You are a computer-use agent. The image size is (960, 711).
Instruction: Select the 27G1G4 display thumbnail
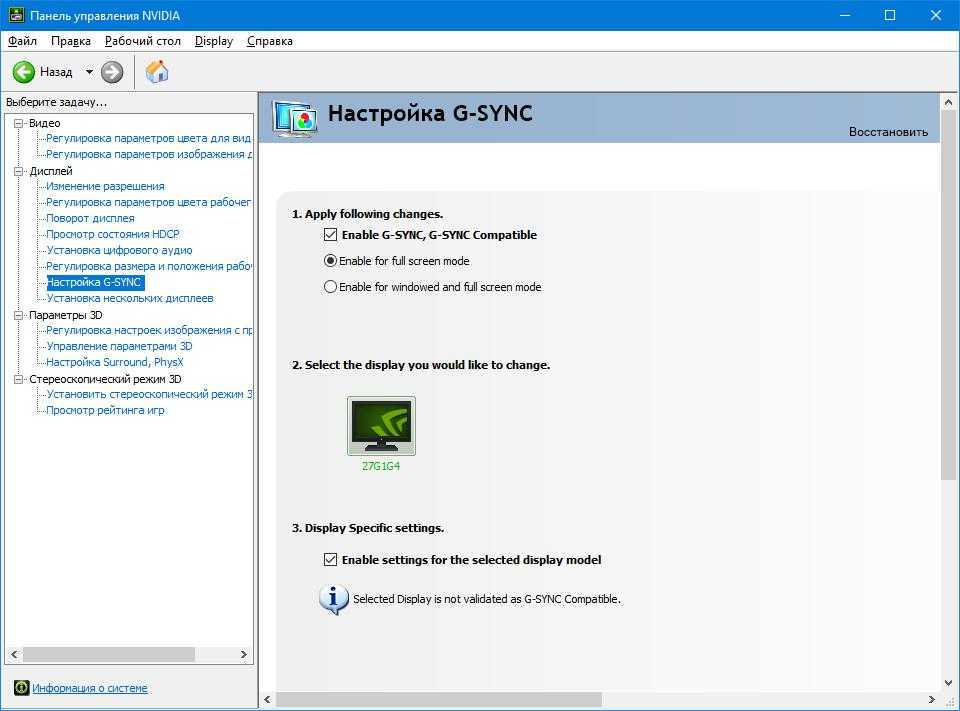(381, 426)
